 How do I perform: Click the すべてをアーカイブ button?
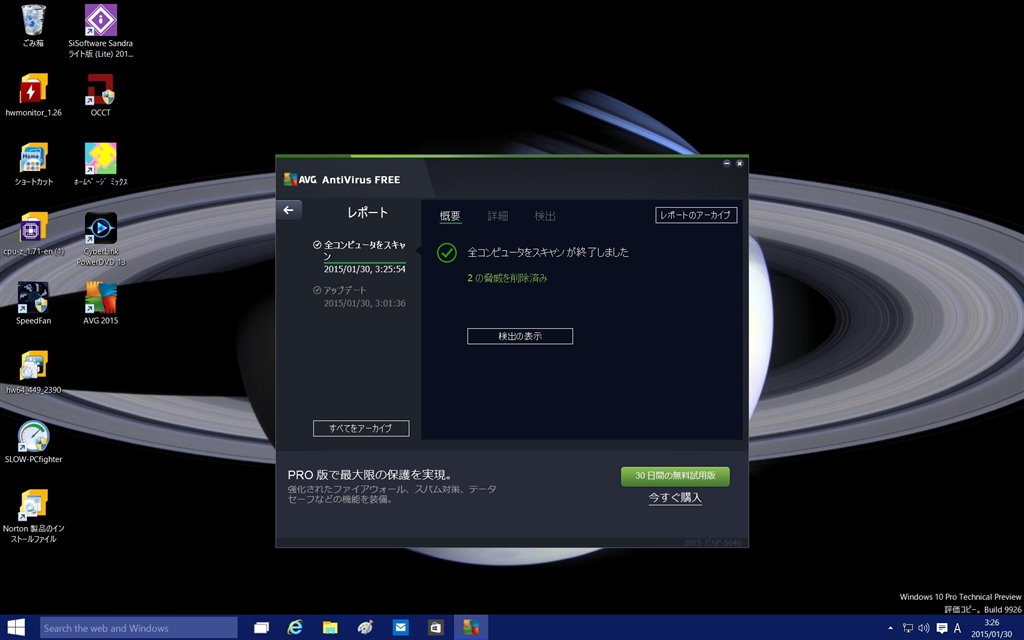pyautogui.click(x=361, y=428)
